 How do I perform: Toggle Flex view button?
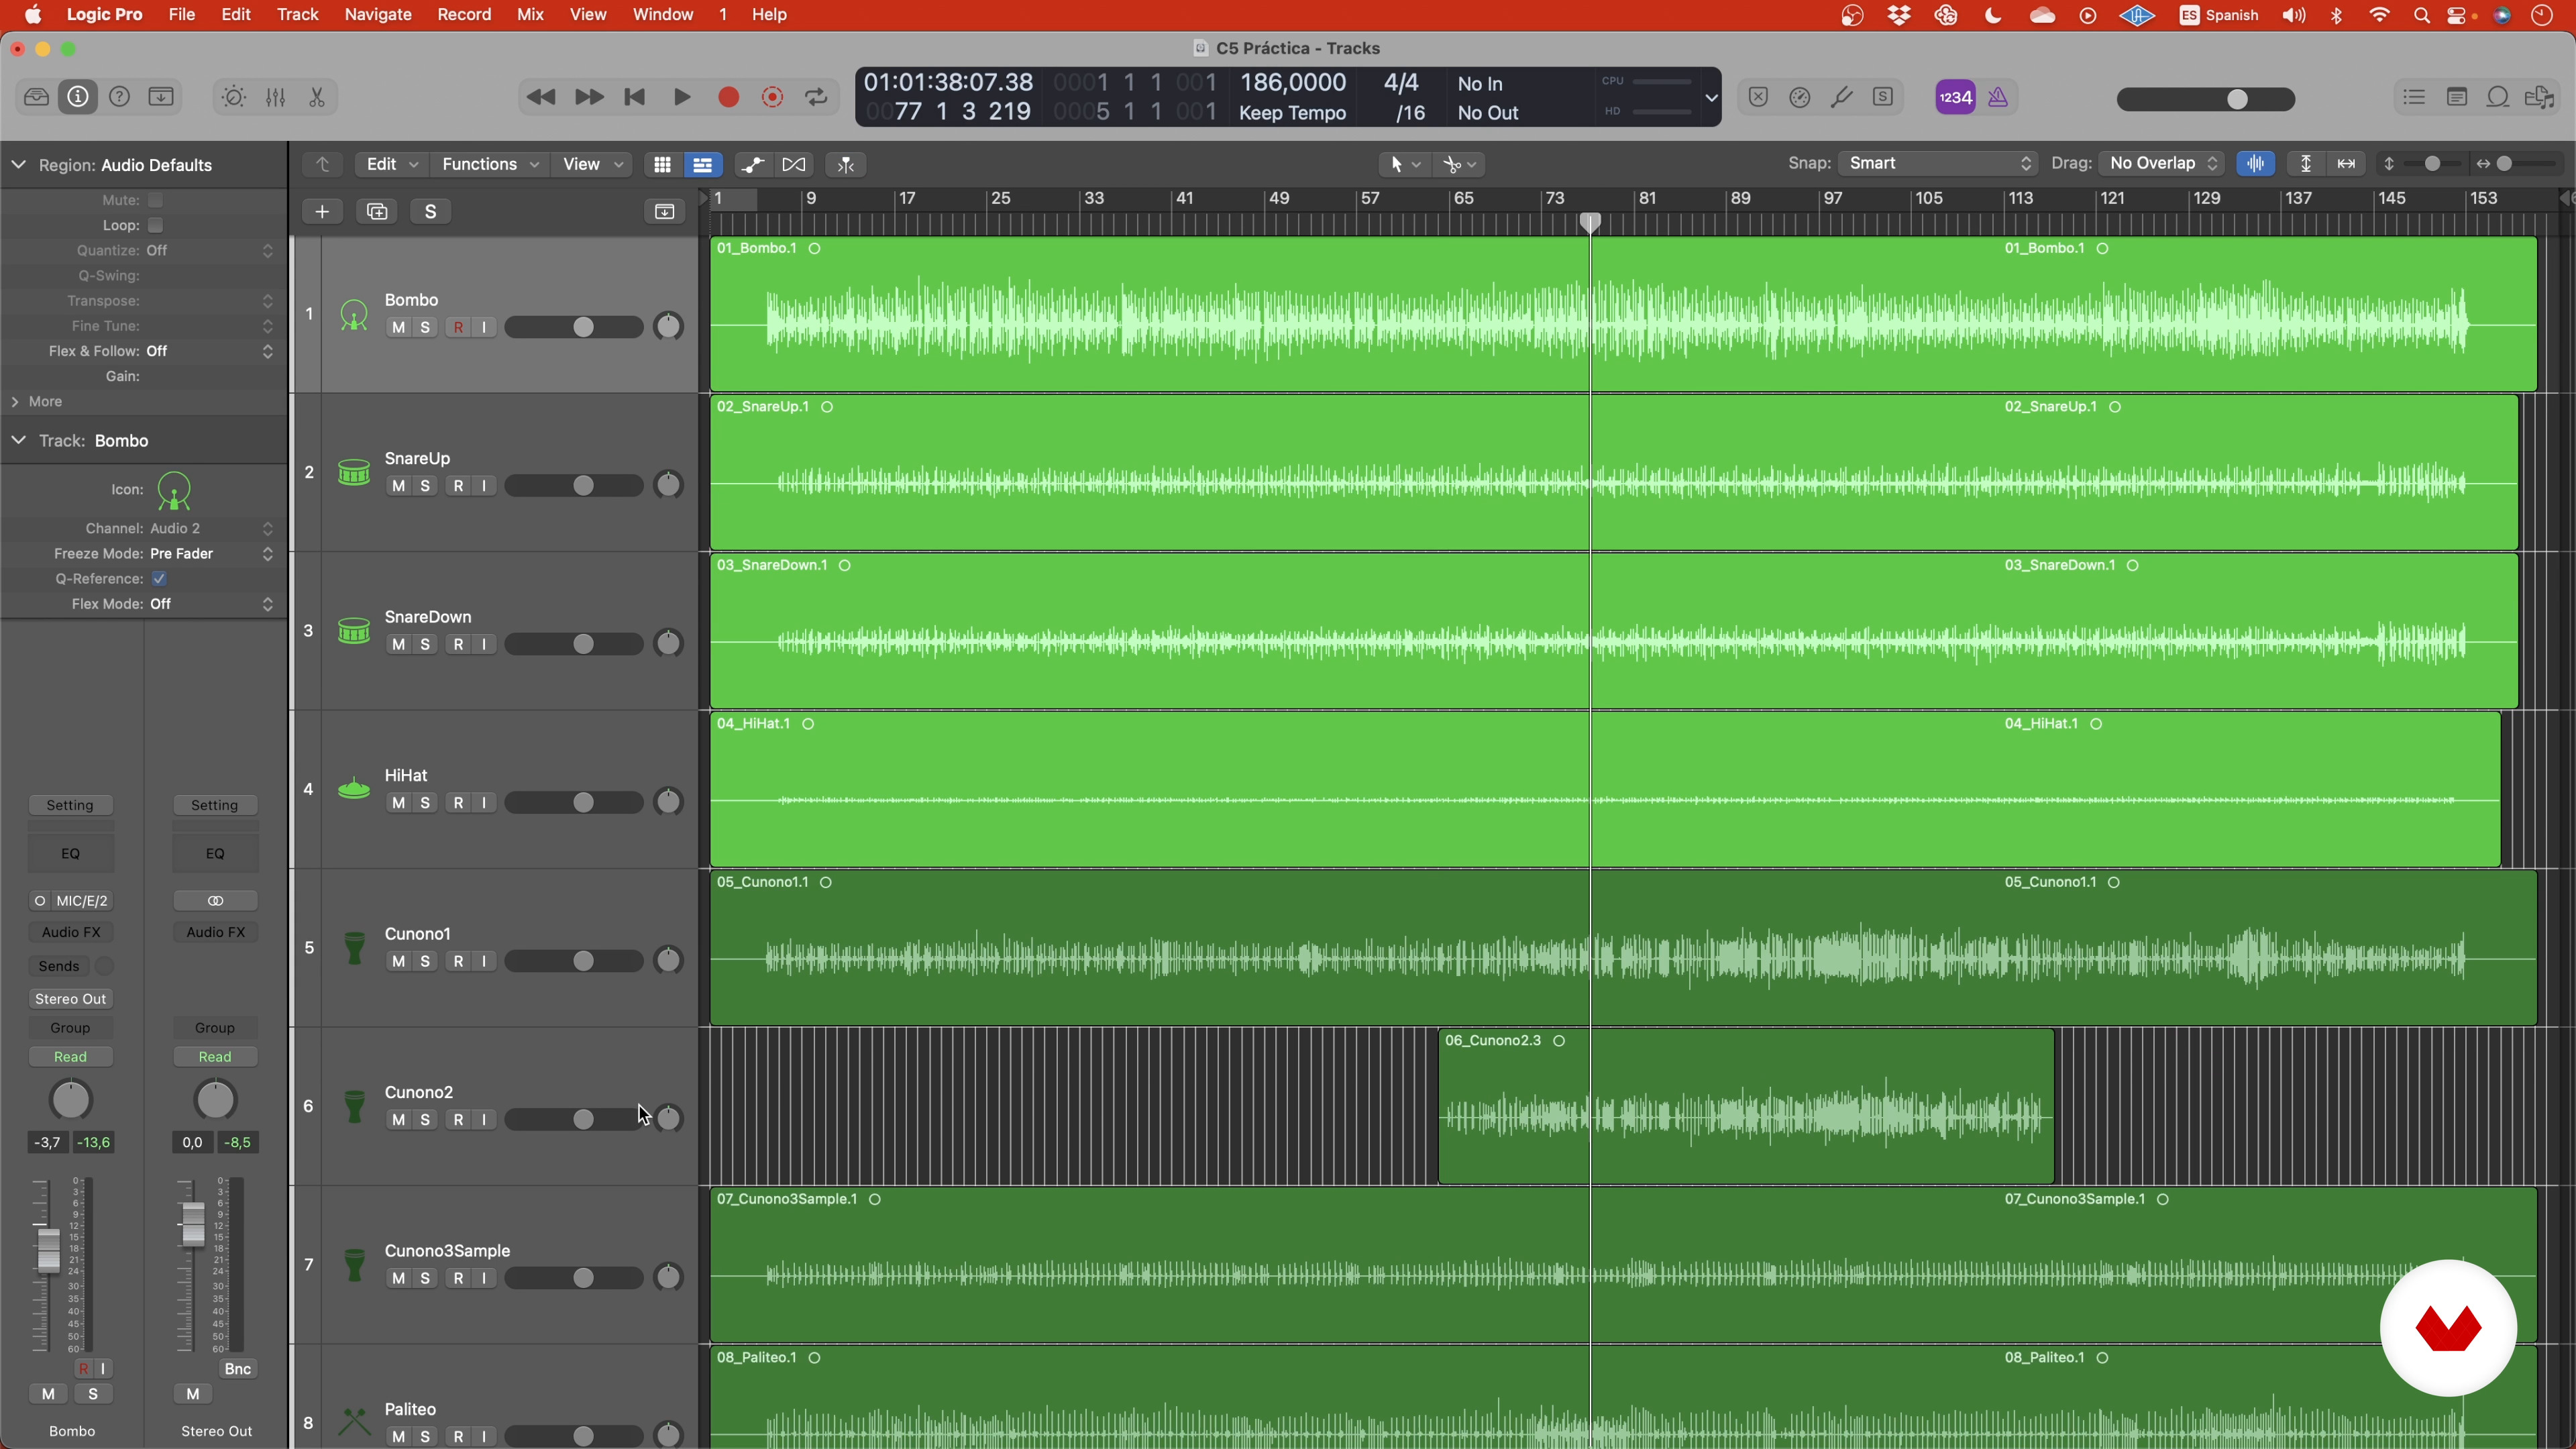coord(794,165)
